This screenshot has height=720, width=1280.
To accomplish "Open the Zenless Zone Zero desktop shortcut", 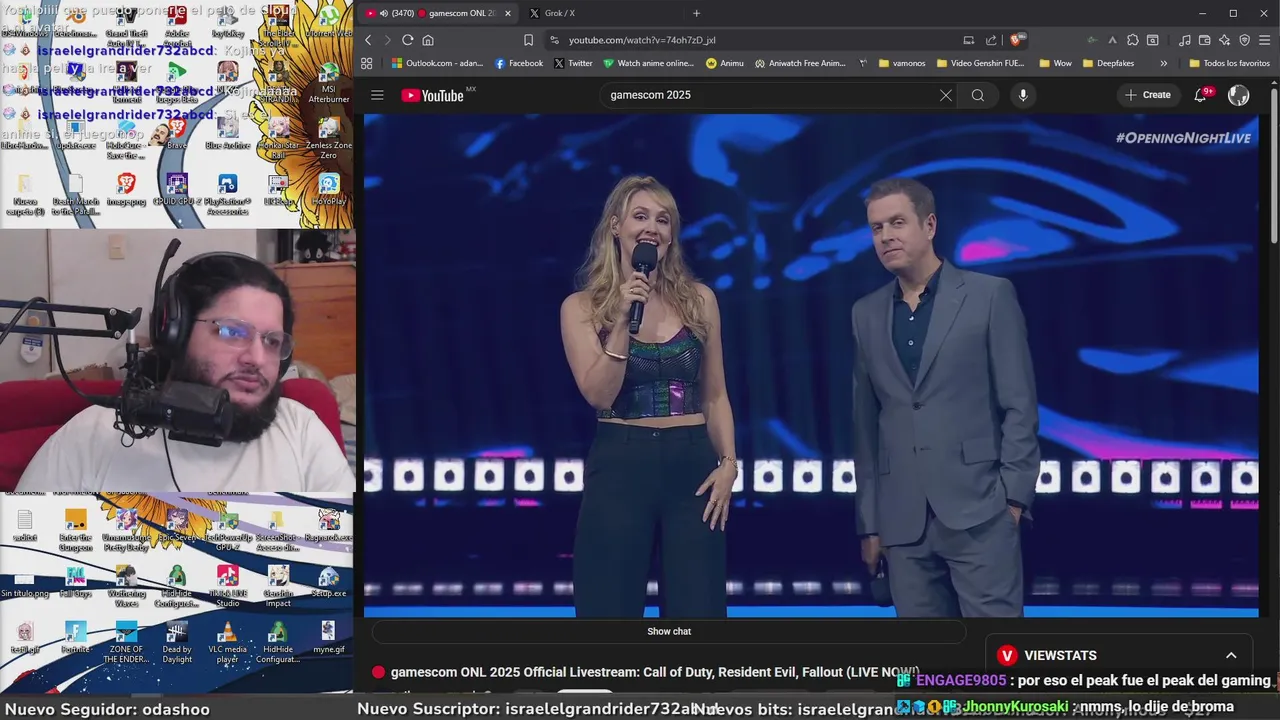I will 329,138.
